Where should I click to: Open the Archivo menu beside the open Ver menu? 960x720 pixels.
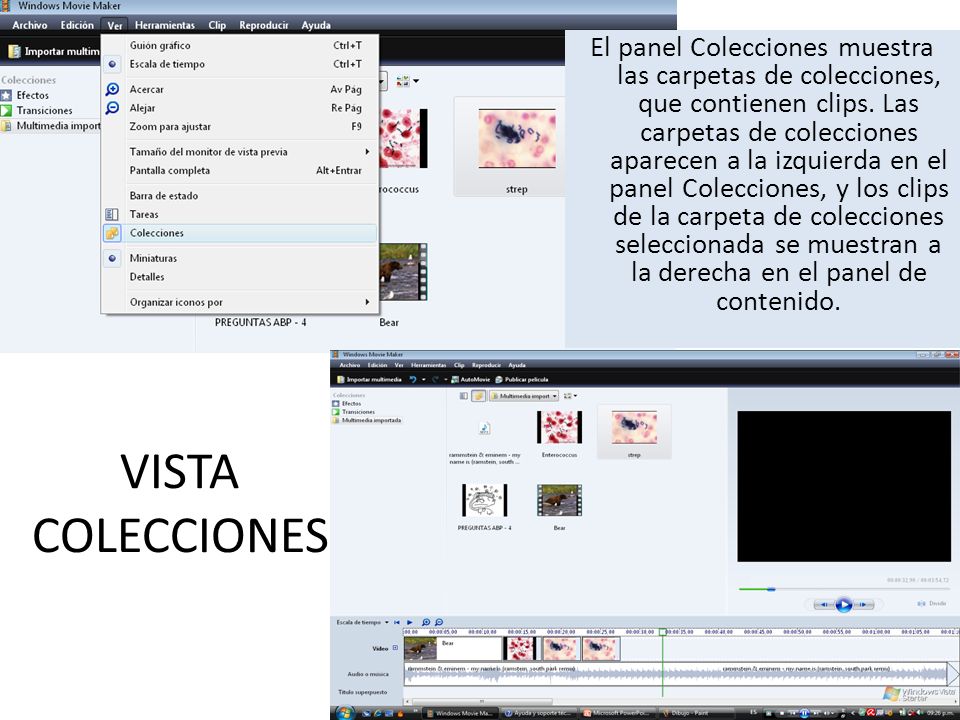click(x=29, y=25)
